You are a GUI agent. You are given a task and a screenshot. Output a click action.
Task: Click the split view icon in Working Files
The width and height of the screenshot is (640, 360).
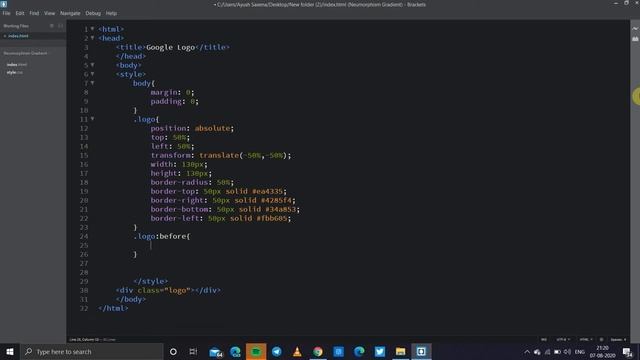(x=60, y=26)
